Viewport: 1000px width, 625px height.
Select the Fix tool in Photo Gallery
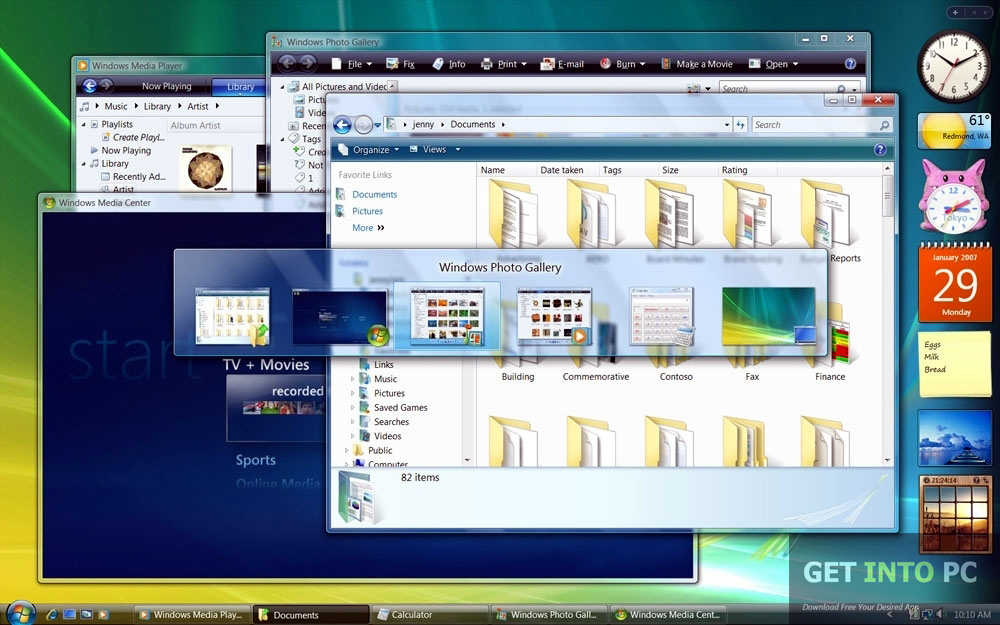(x=399, y=63)
